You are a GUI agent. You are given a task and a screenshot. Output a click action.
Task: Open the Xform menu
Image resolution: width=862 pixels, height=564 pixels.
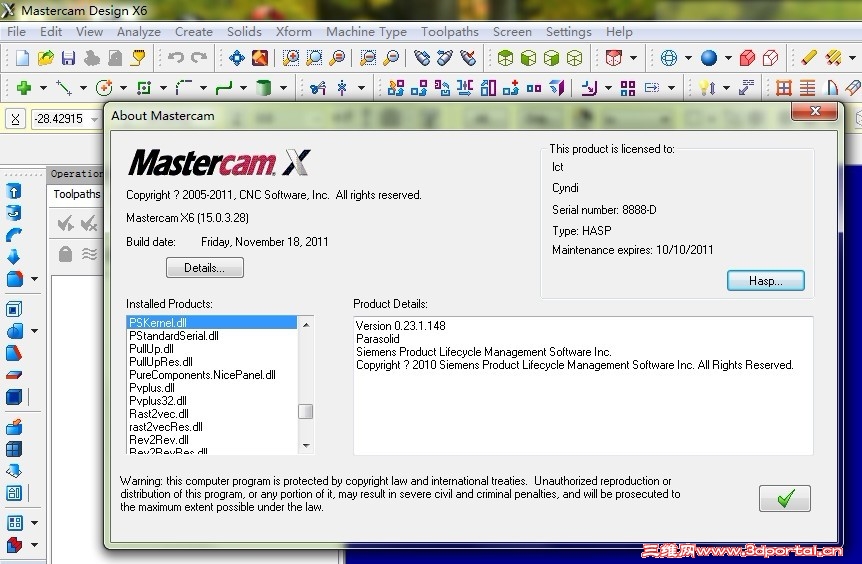[x=294, y=32]
